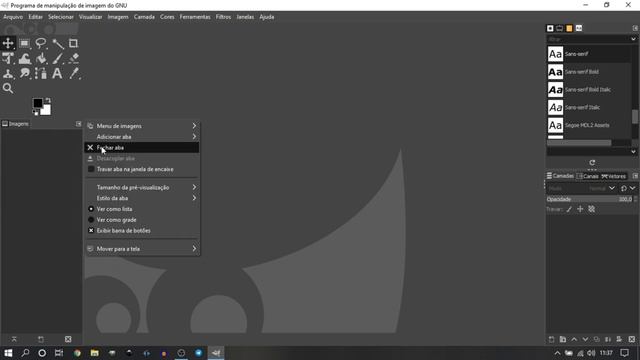The height and width of the screenshot is (360, 640).
Task: Select the Segoe MDL2 Assets font
Action: click(589, 125)
